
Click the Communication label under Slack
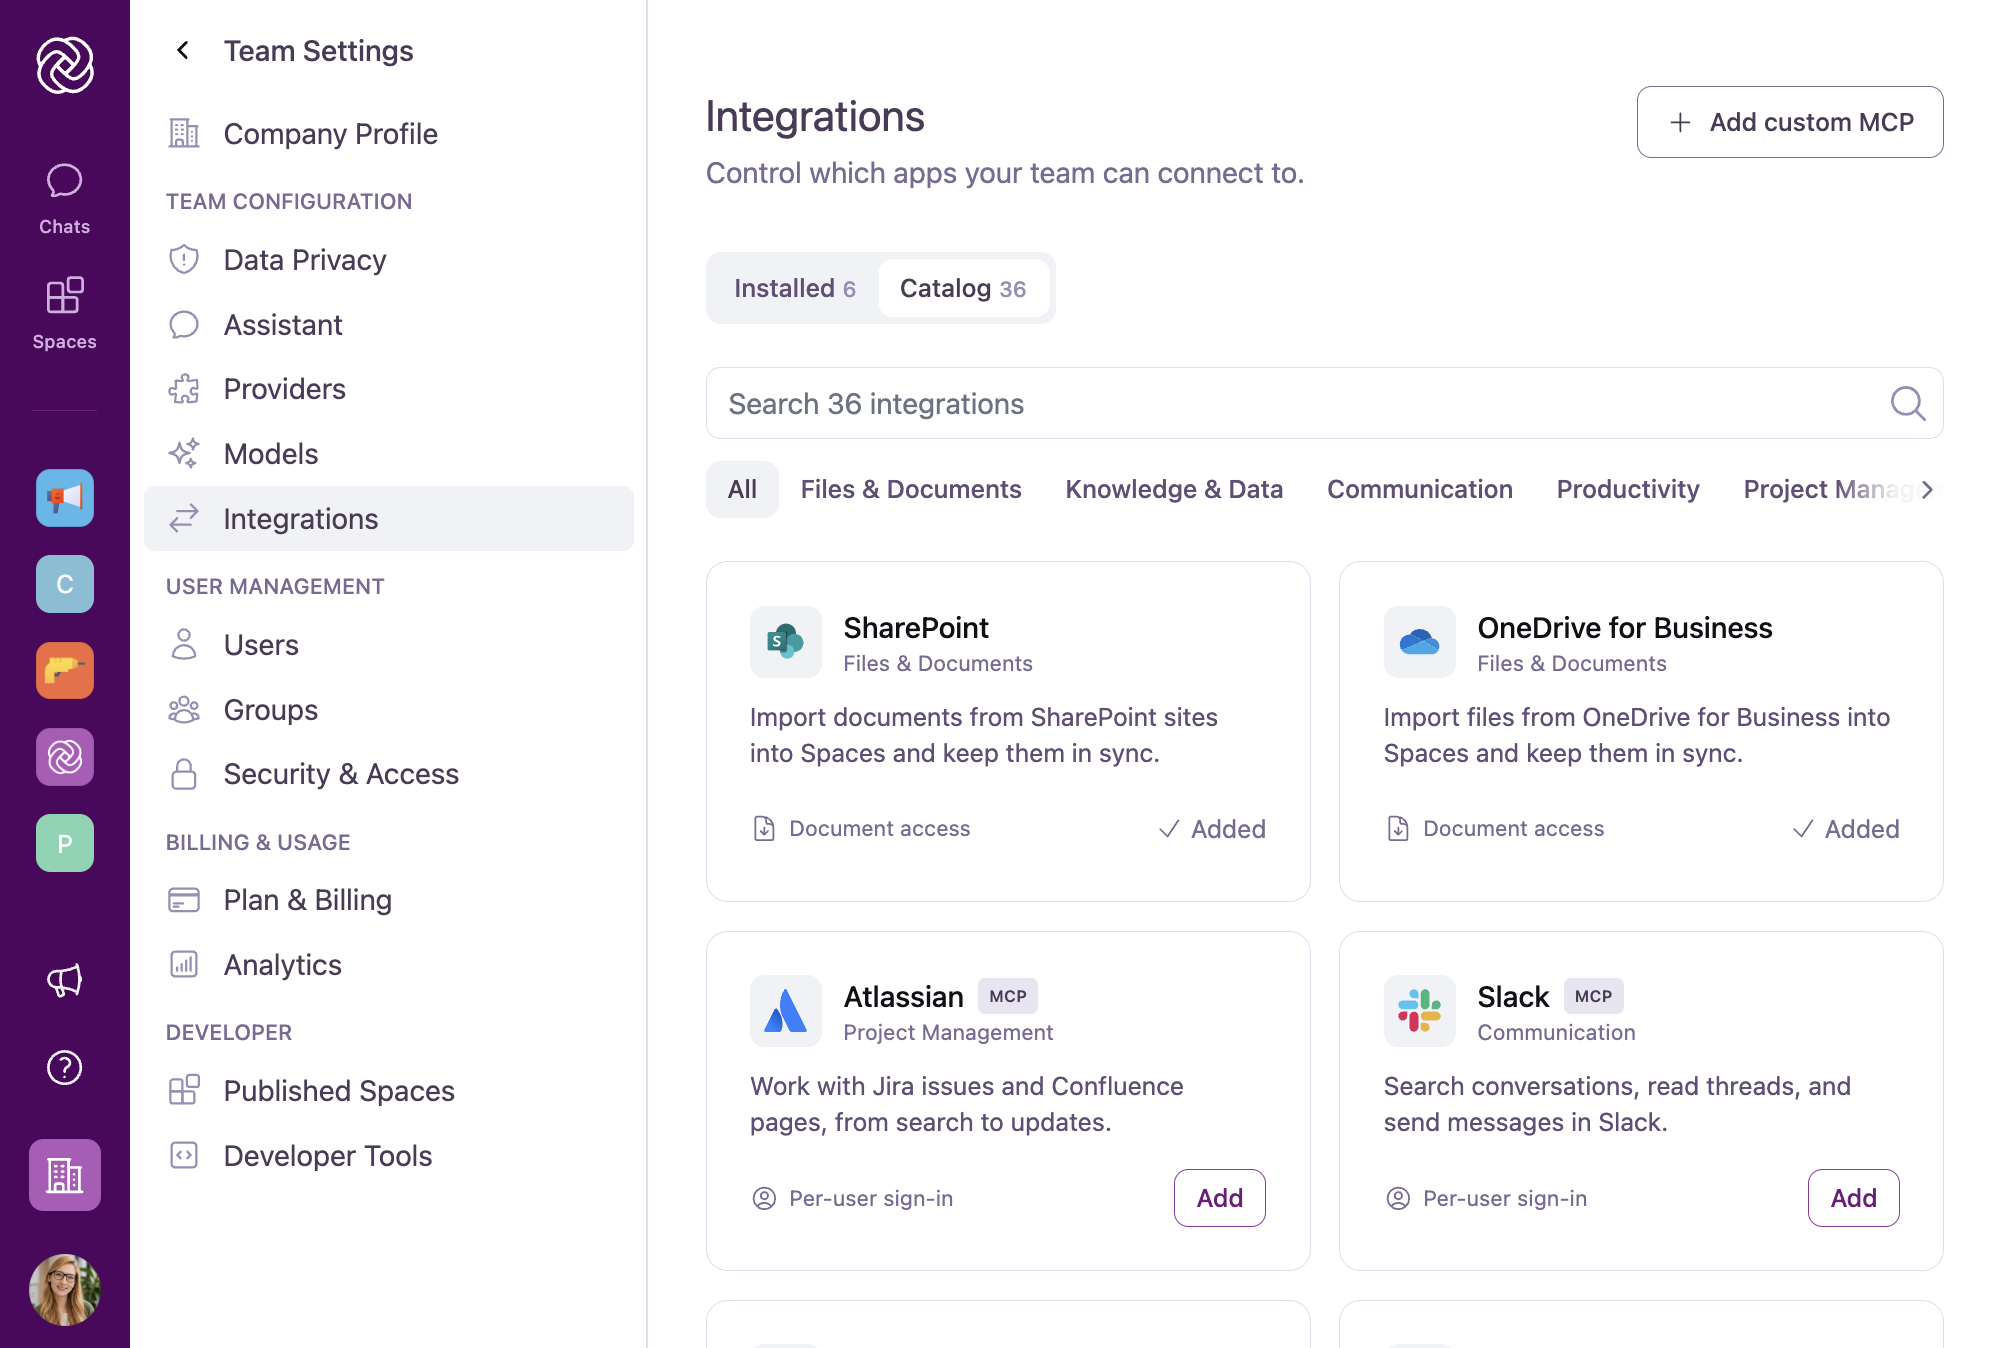[x=1556, y=1033]
